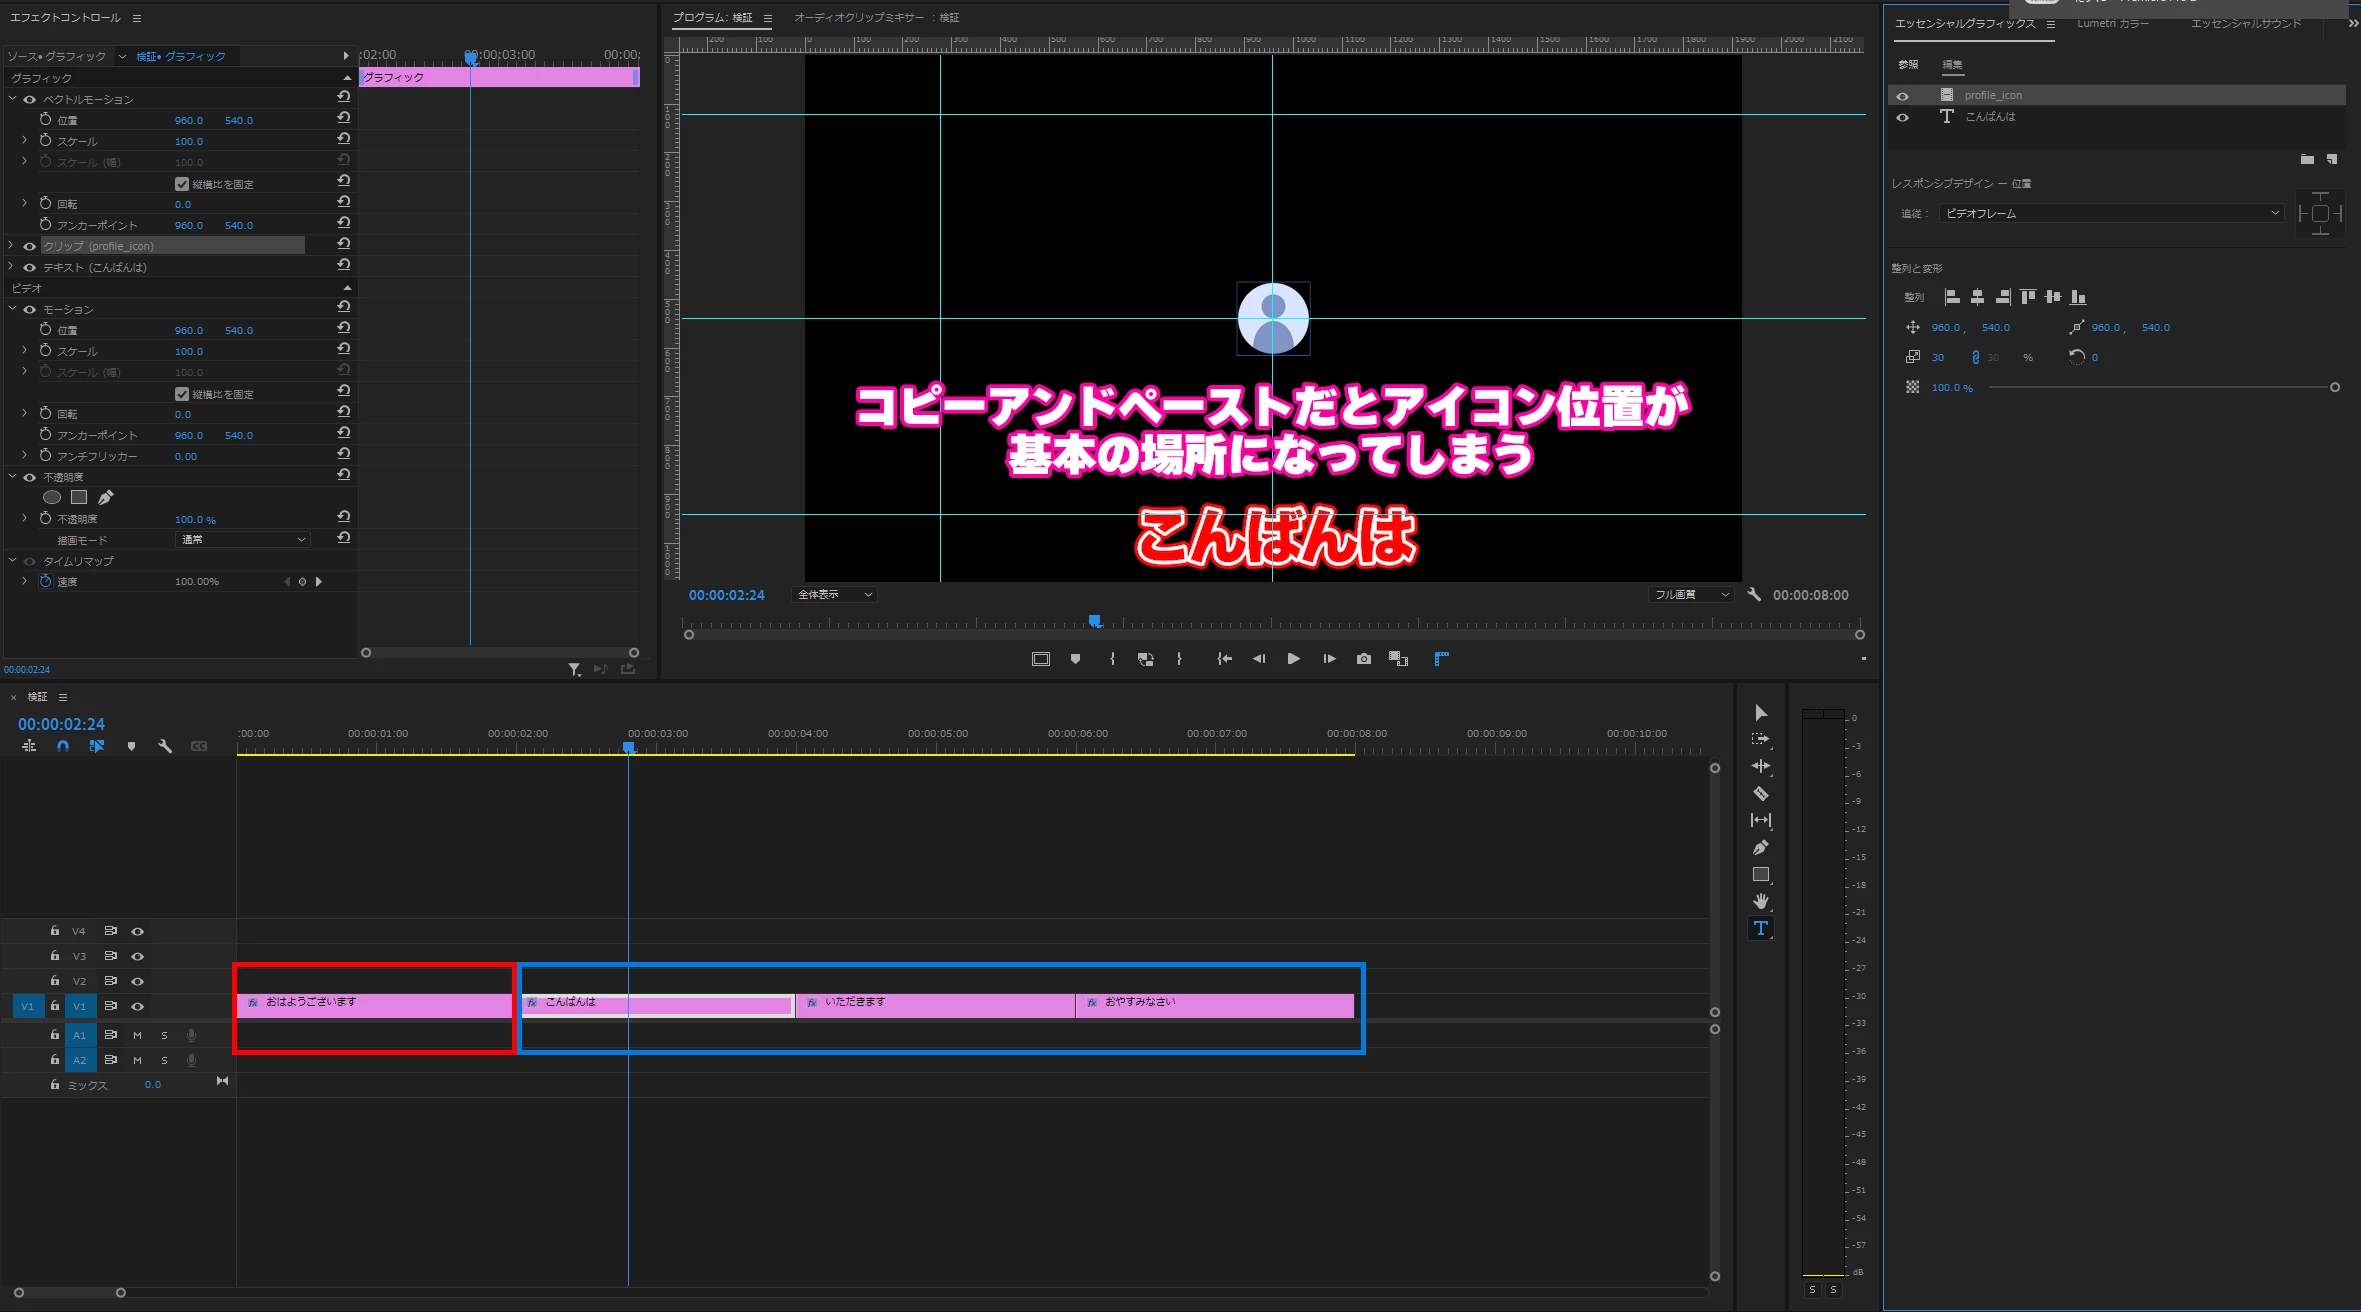Uncheck the aspect ratio lock under Vector Motion
The width and height of the screenshot is (2361, 1312).
click(x=182, y=184)
